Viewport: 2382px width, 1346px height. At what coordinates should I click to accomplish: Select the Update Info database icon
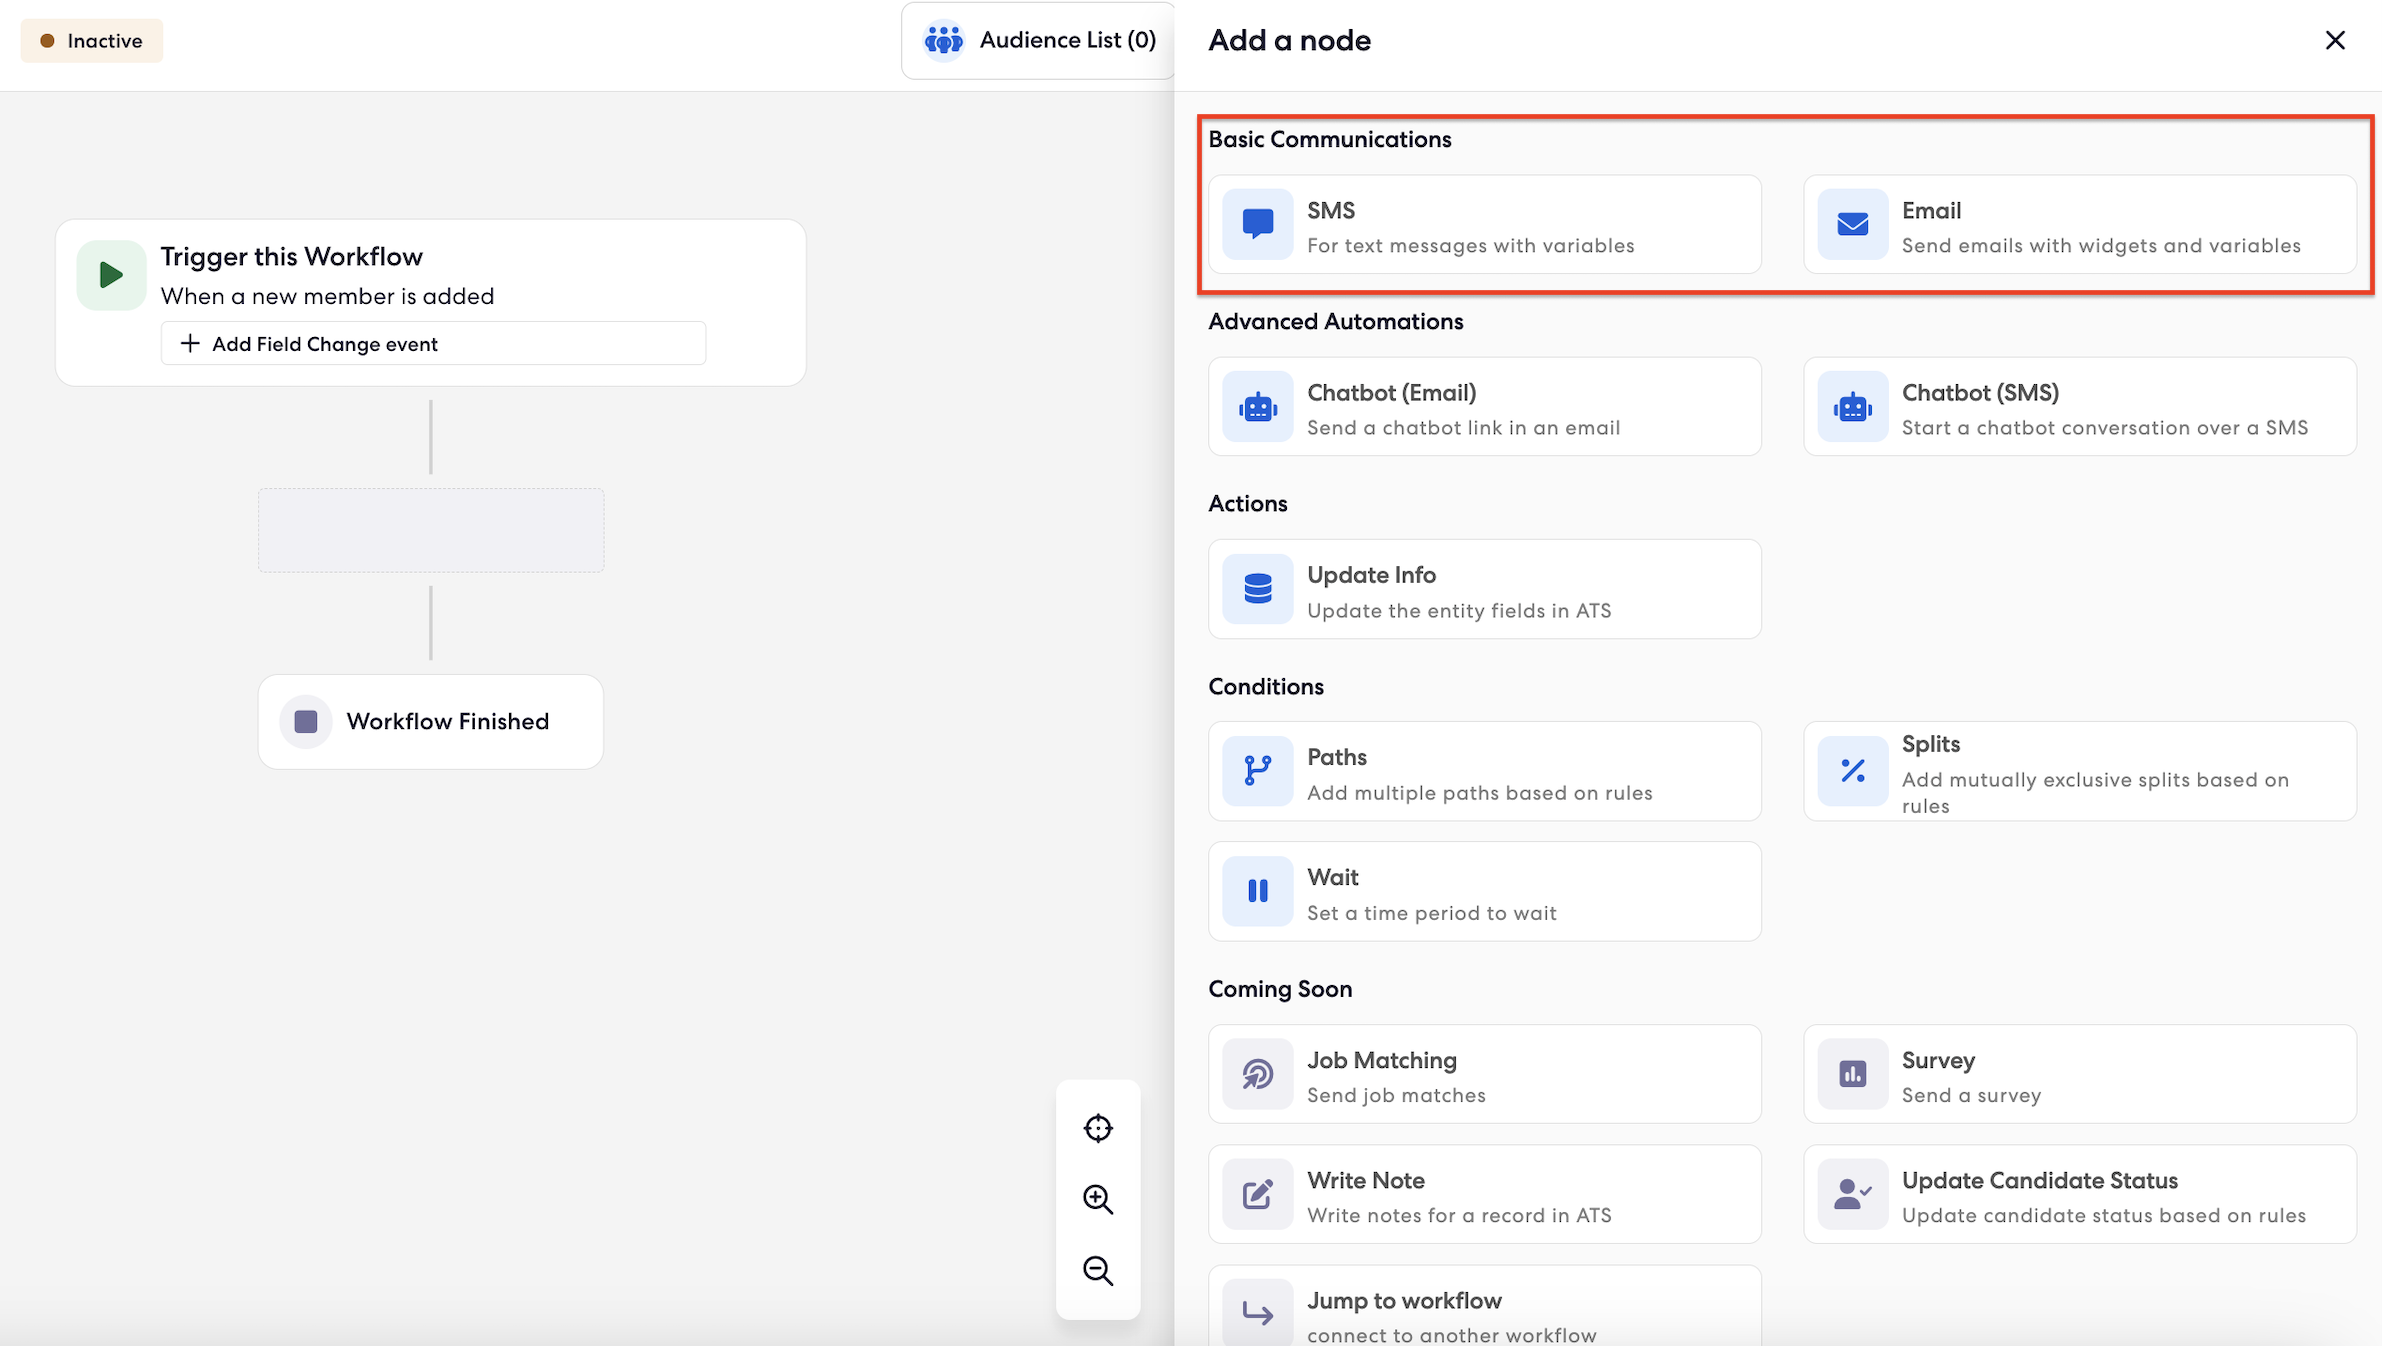click(x=1257, y=589)
